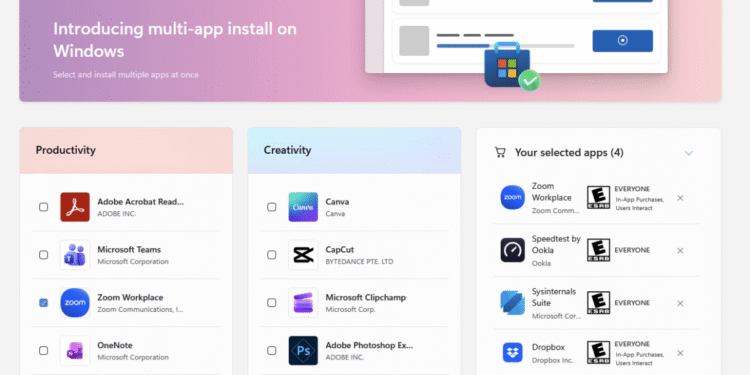The height and width of the screenshot is (375, 750).
Task: Click the 'Microsoft Clipchamp' app name
Action: pos(365,298)
